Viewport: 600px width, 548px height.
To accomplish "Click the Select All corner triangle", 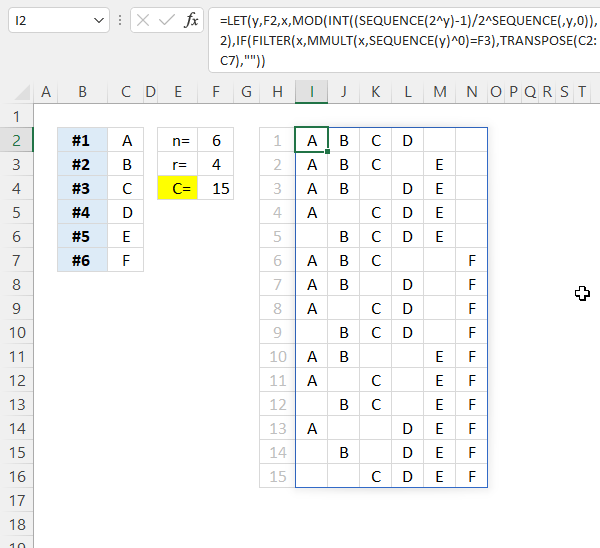I will (24, 92).
